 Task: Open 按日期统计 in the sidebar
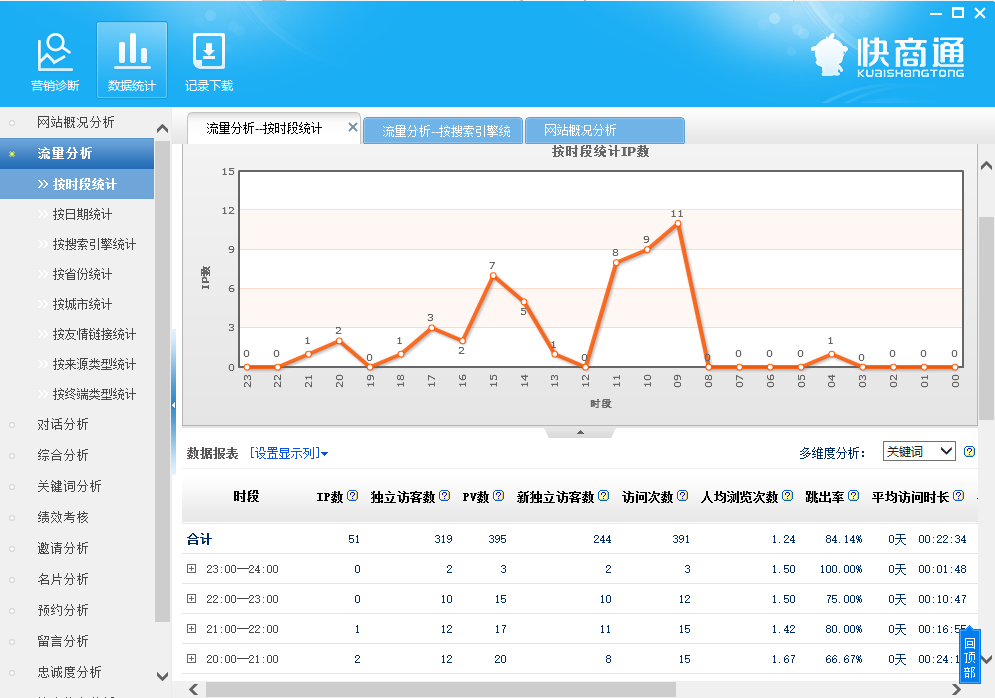click(82, 214)
